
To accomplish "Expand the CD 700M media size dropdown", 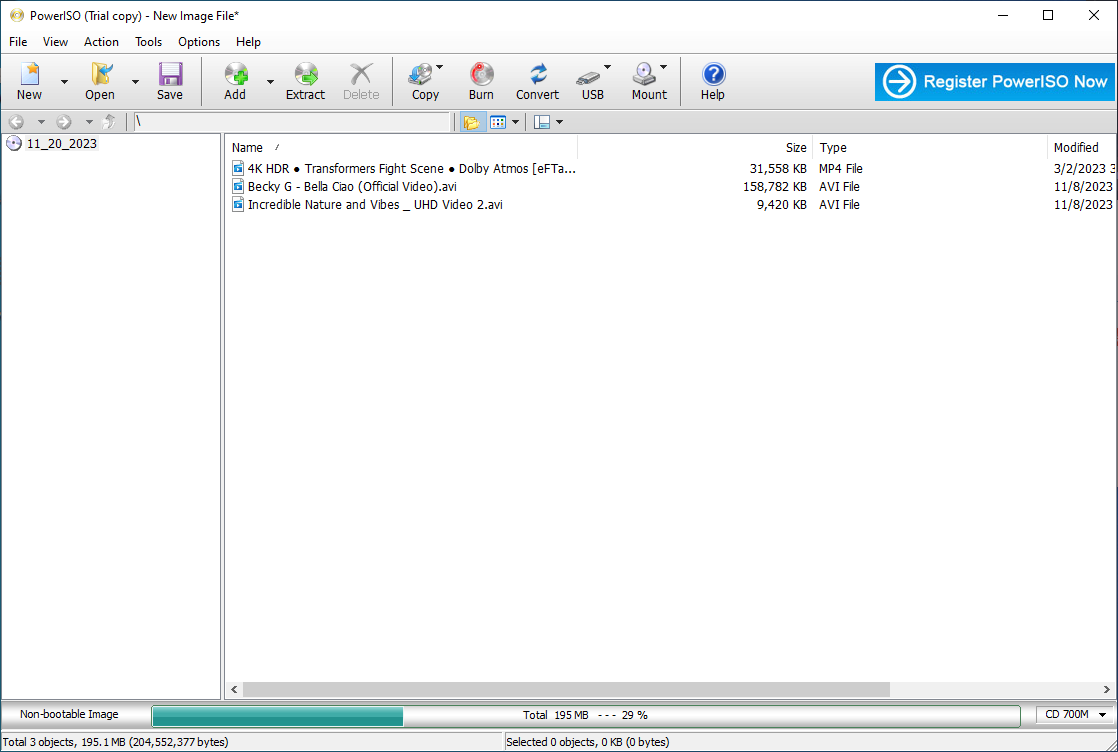I will 1076,714.
